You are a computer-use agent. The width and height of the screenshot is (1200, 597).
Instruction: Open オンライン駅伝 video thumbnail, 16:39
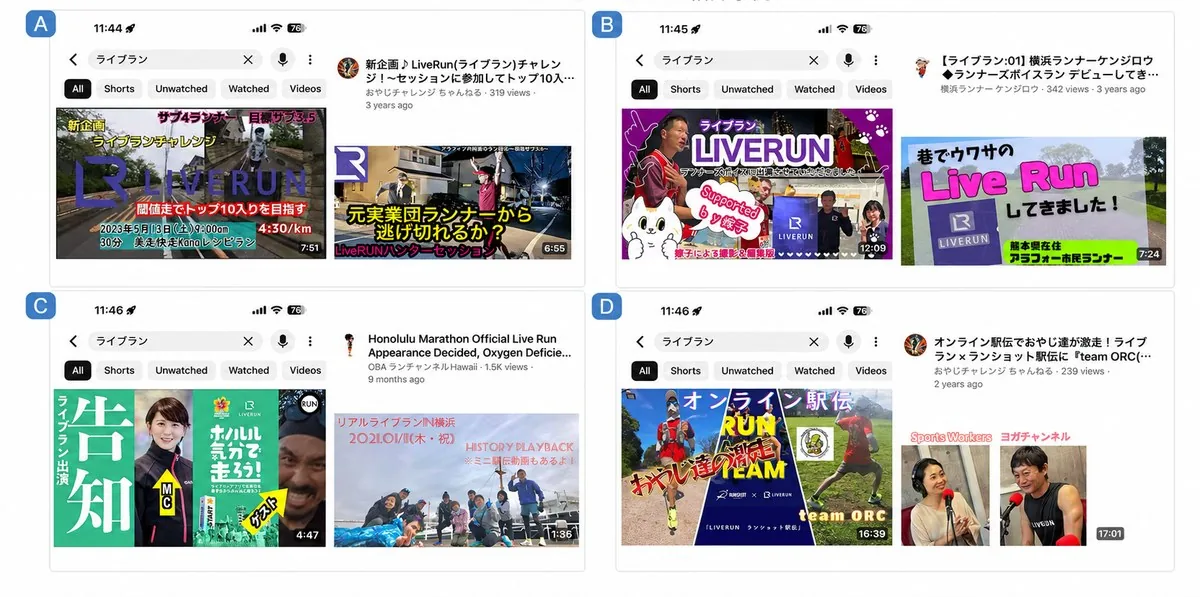click(x=757, y=467)
